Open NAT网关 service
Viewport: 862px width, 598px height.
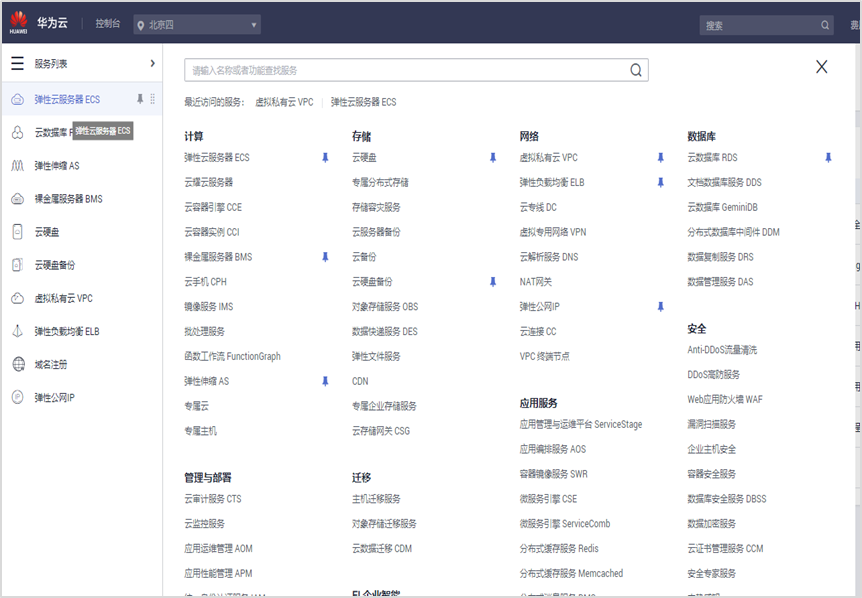535,282
